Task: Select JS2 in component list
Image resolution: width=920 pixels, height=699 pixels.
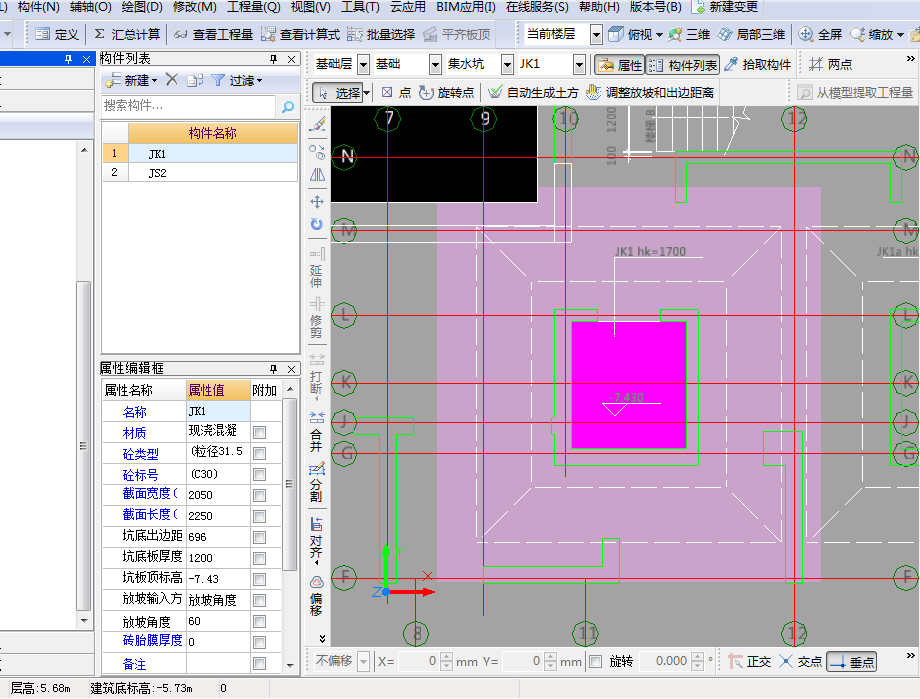Action: click(x=199, y=173)
